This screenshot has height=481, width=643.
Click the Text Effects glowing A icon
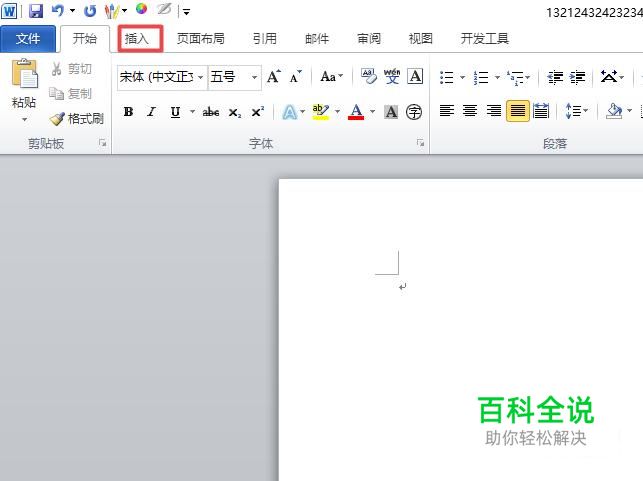tap(290, 112)
